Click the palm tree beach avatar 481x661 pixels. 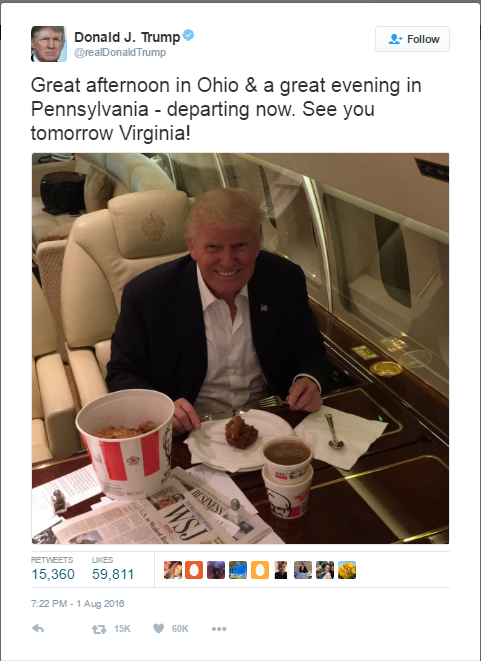(238, 570)
